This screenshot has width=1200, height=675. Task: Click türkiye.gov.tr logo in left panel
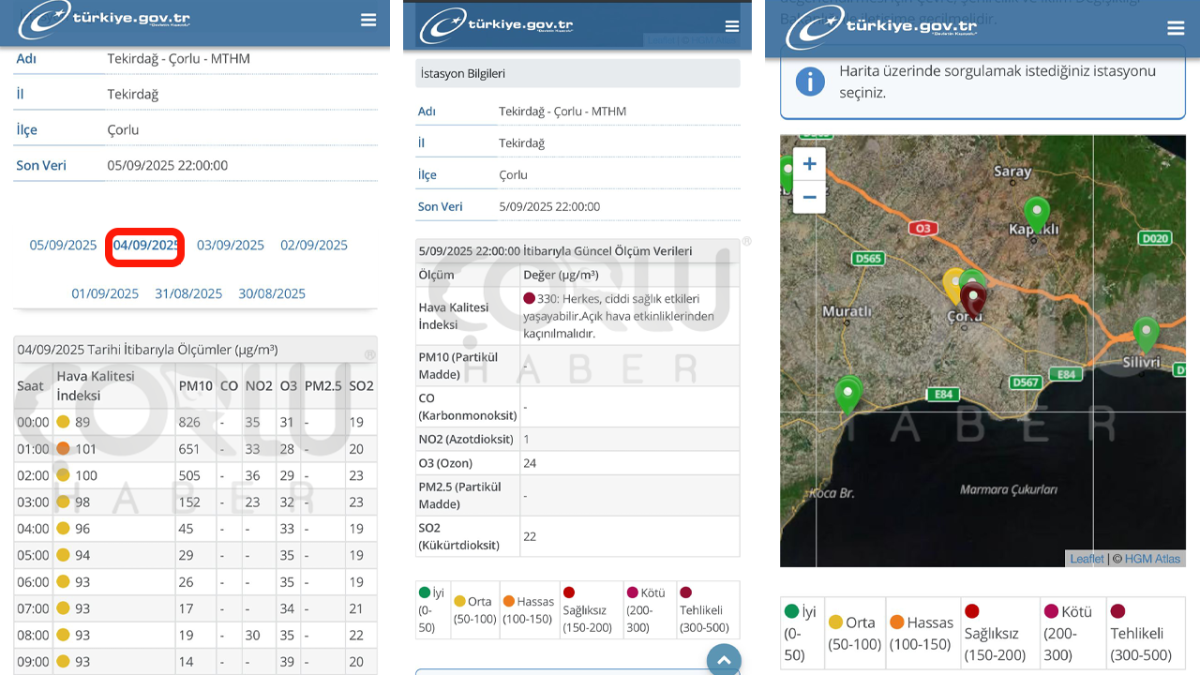pos(105,20)
